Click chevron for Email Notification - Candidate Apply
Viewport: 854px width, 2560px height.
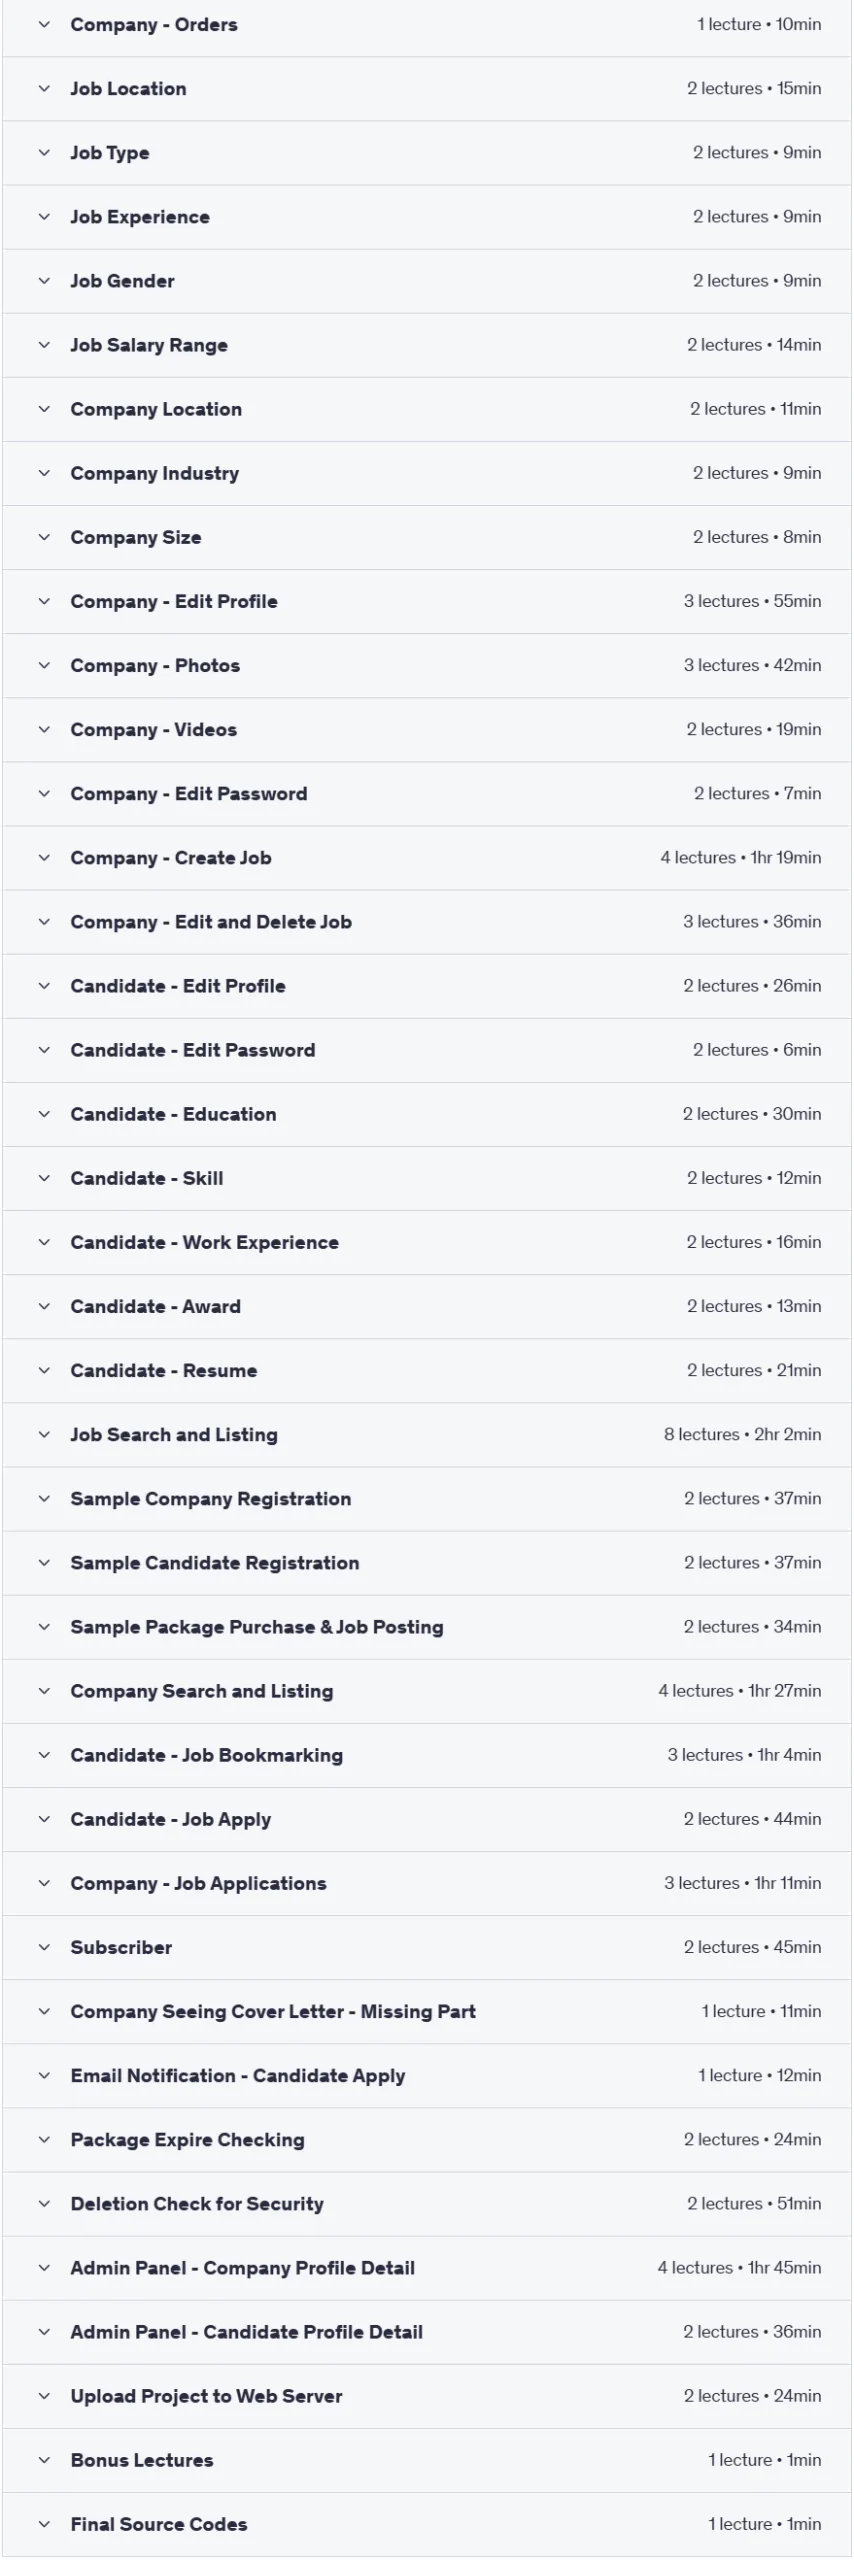point(44,2075)
